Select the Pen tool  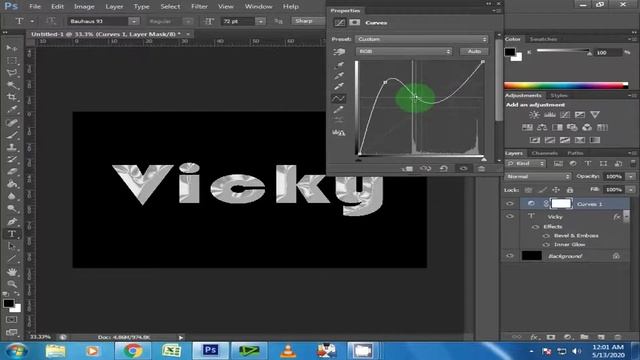(11, 222)
